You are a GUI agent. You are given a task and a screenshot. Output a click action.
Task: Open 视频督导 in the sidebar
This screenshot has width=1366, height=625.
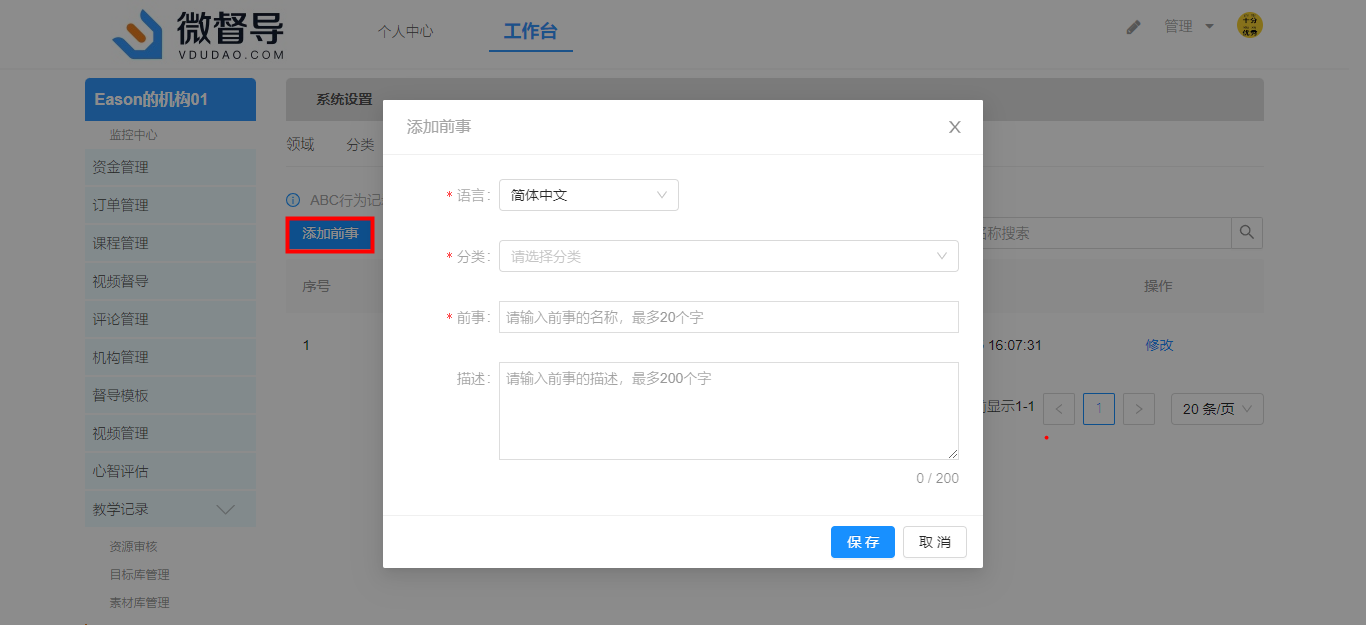coord(170,281)
